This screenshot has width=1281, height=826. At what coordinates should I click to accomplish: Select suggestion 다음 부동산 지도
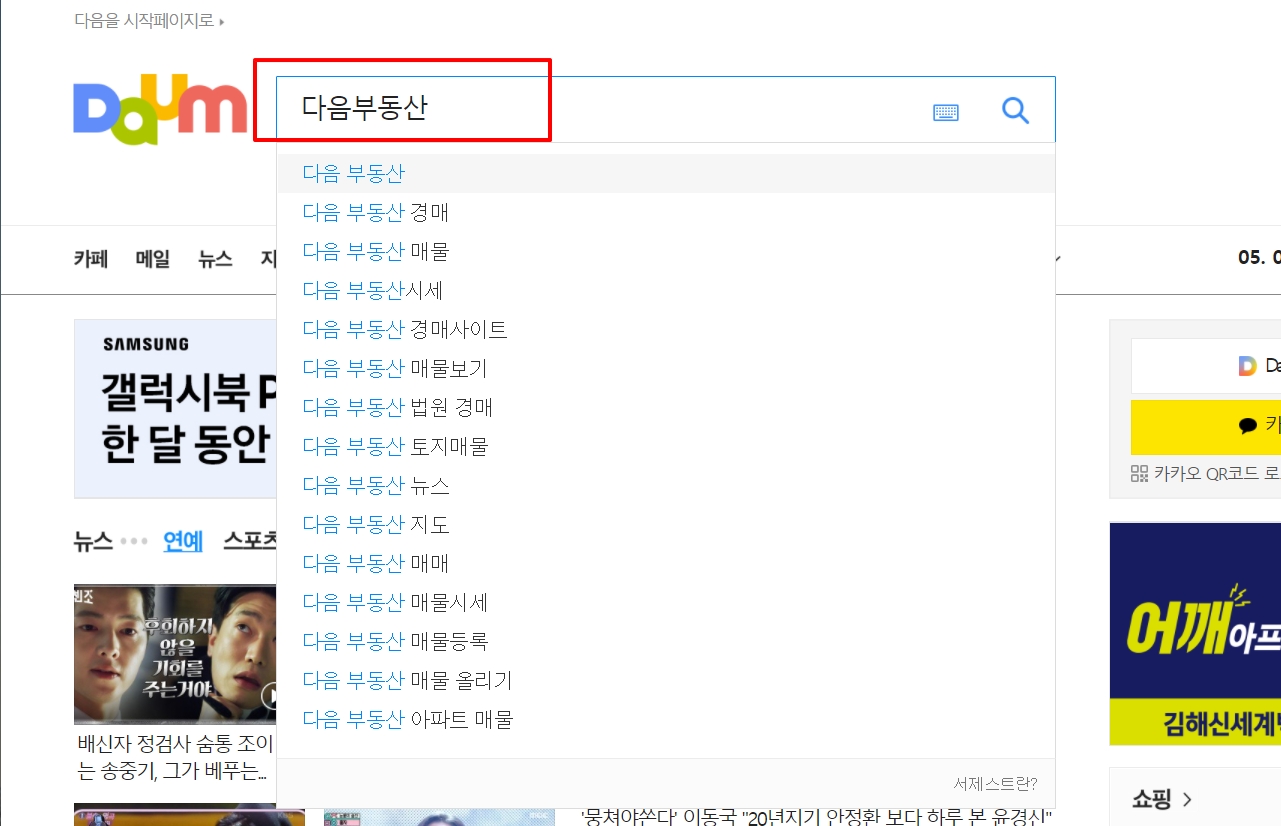[666, 524]
